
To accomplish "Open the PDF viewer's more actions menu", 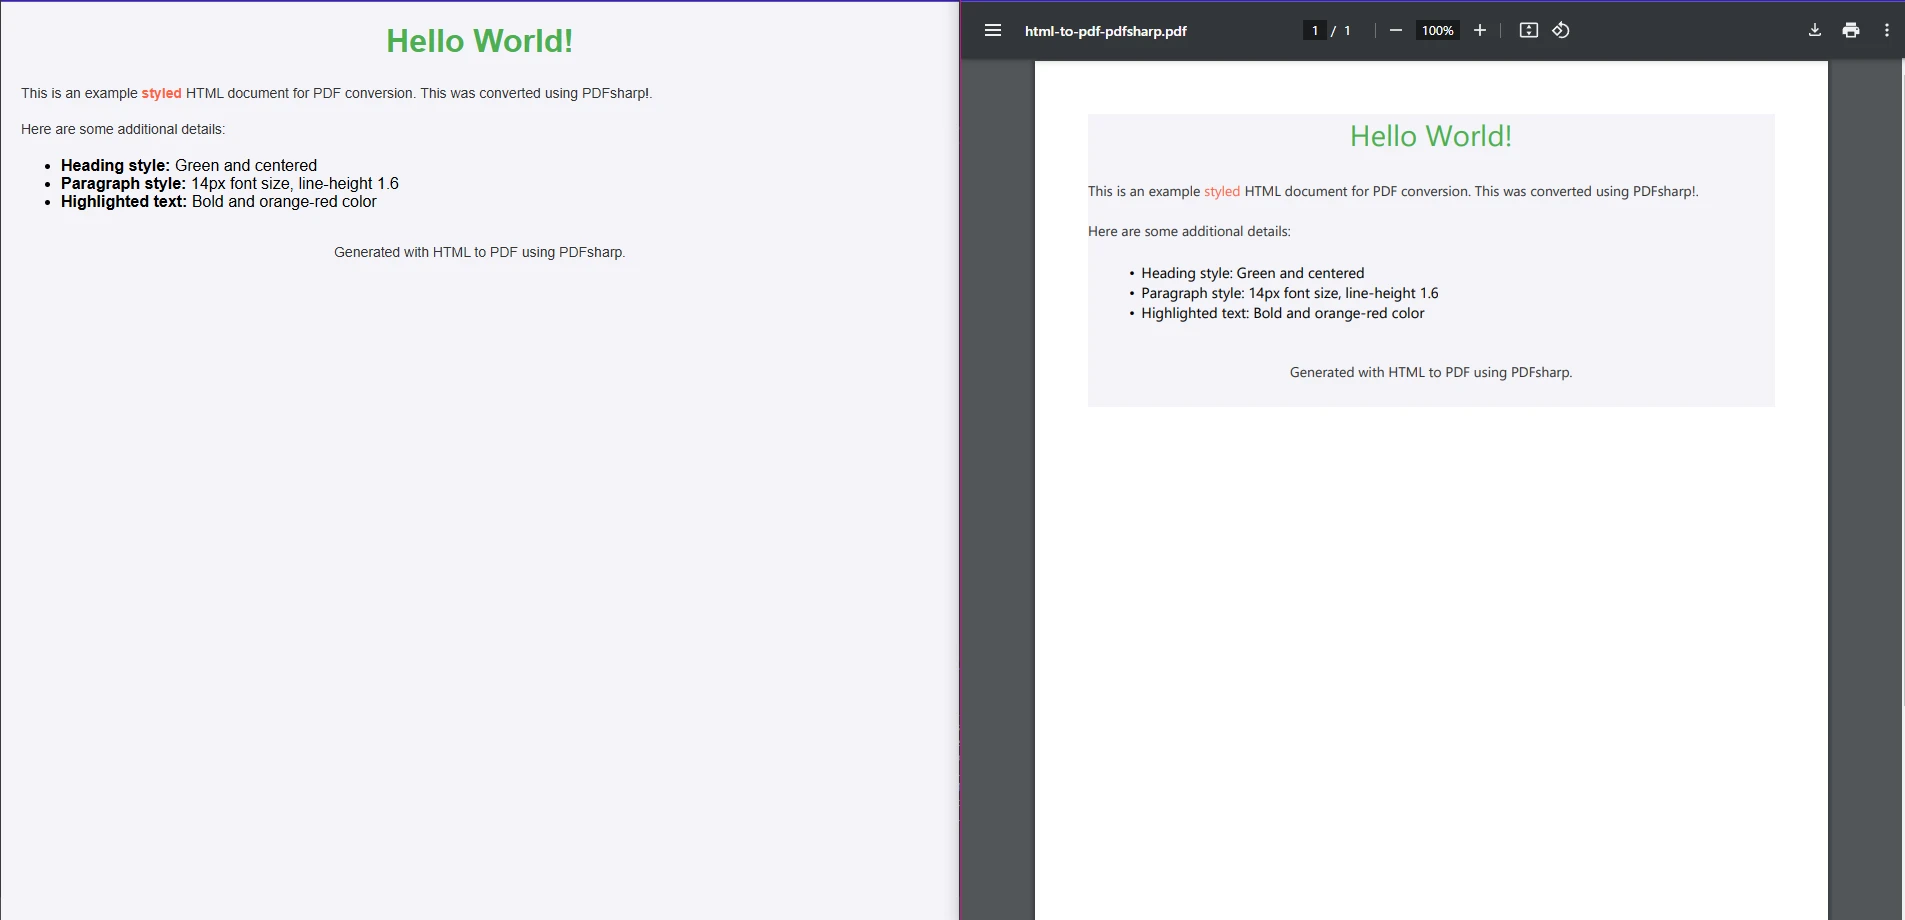I will click(x=1886, y=30).
